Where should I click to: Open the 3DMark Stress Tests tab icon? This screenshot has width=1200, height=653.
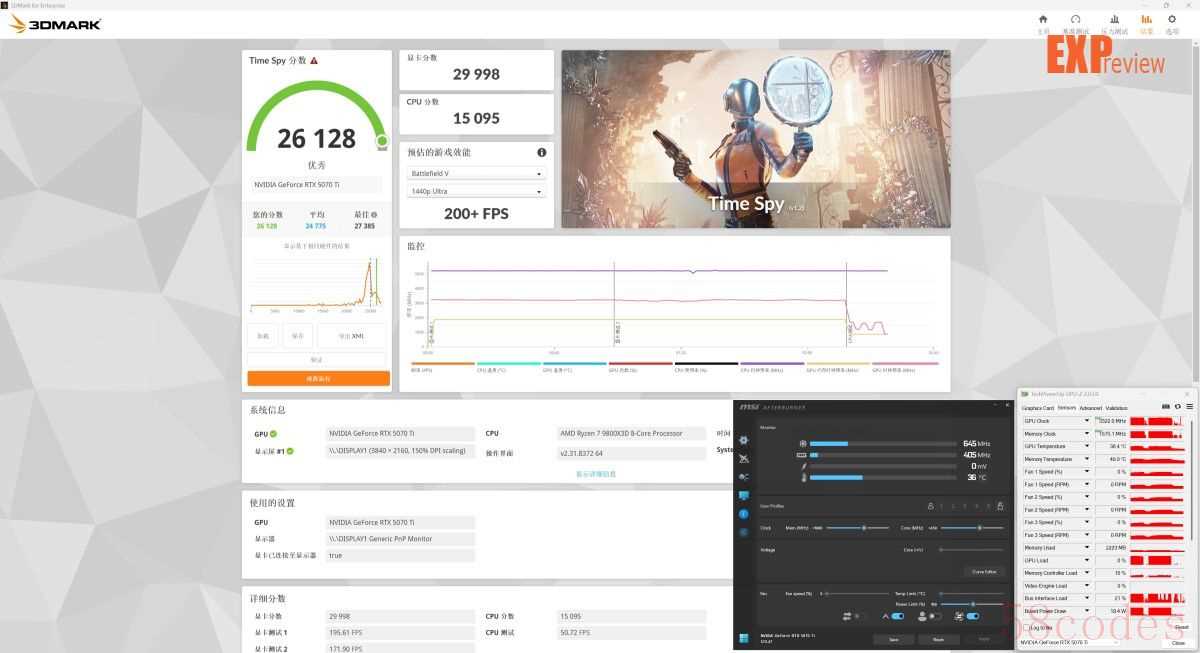click(1114, 19)
